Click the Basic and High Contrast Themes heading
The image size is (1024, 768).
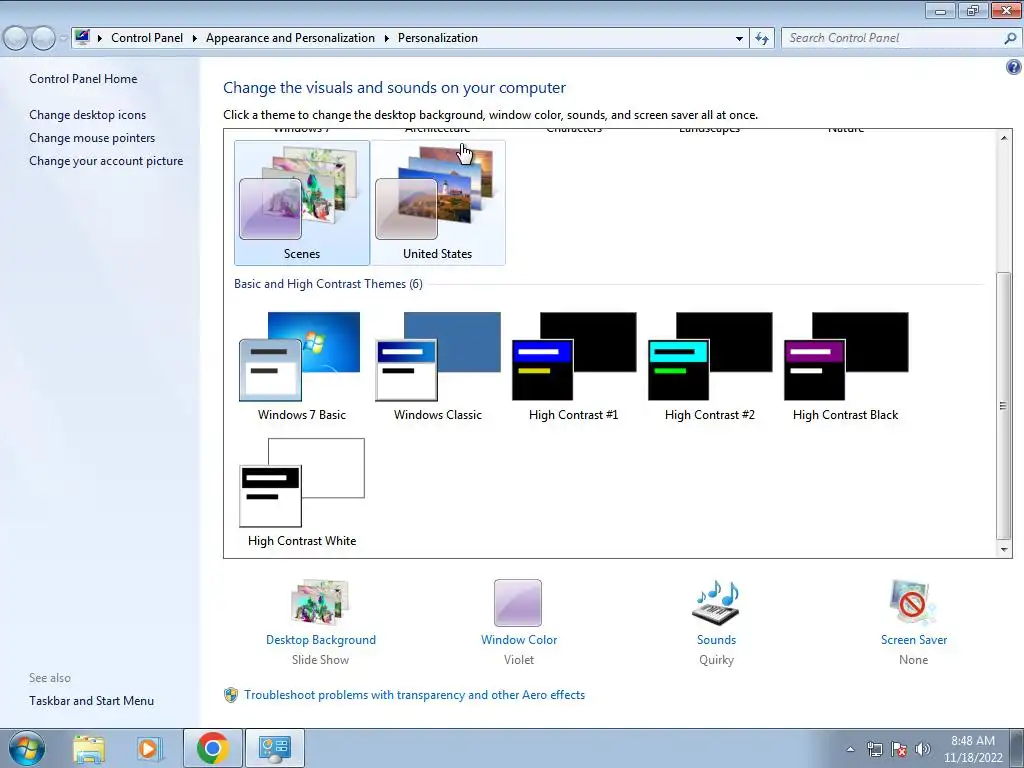[328, 284]
